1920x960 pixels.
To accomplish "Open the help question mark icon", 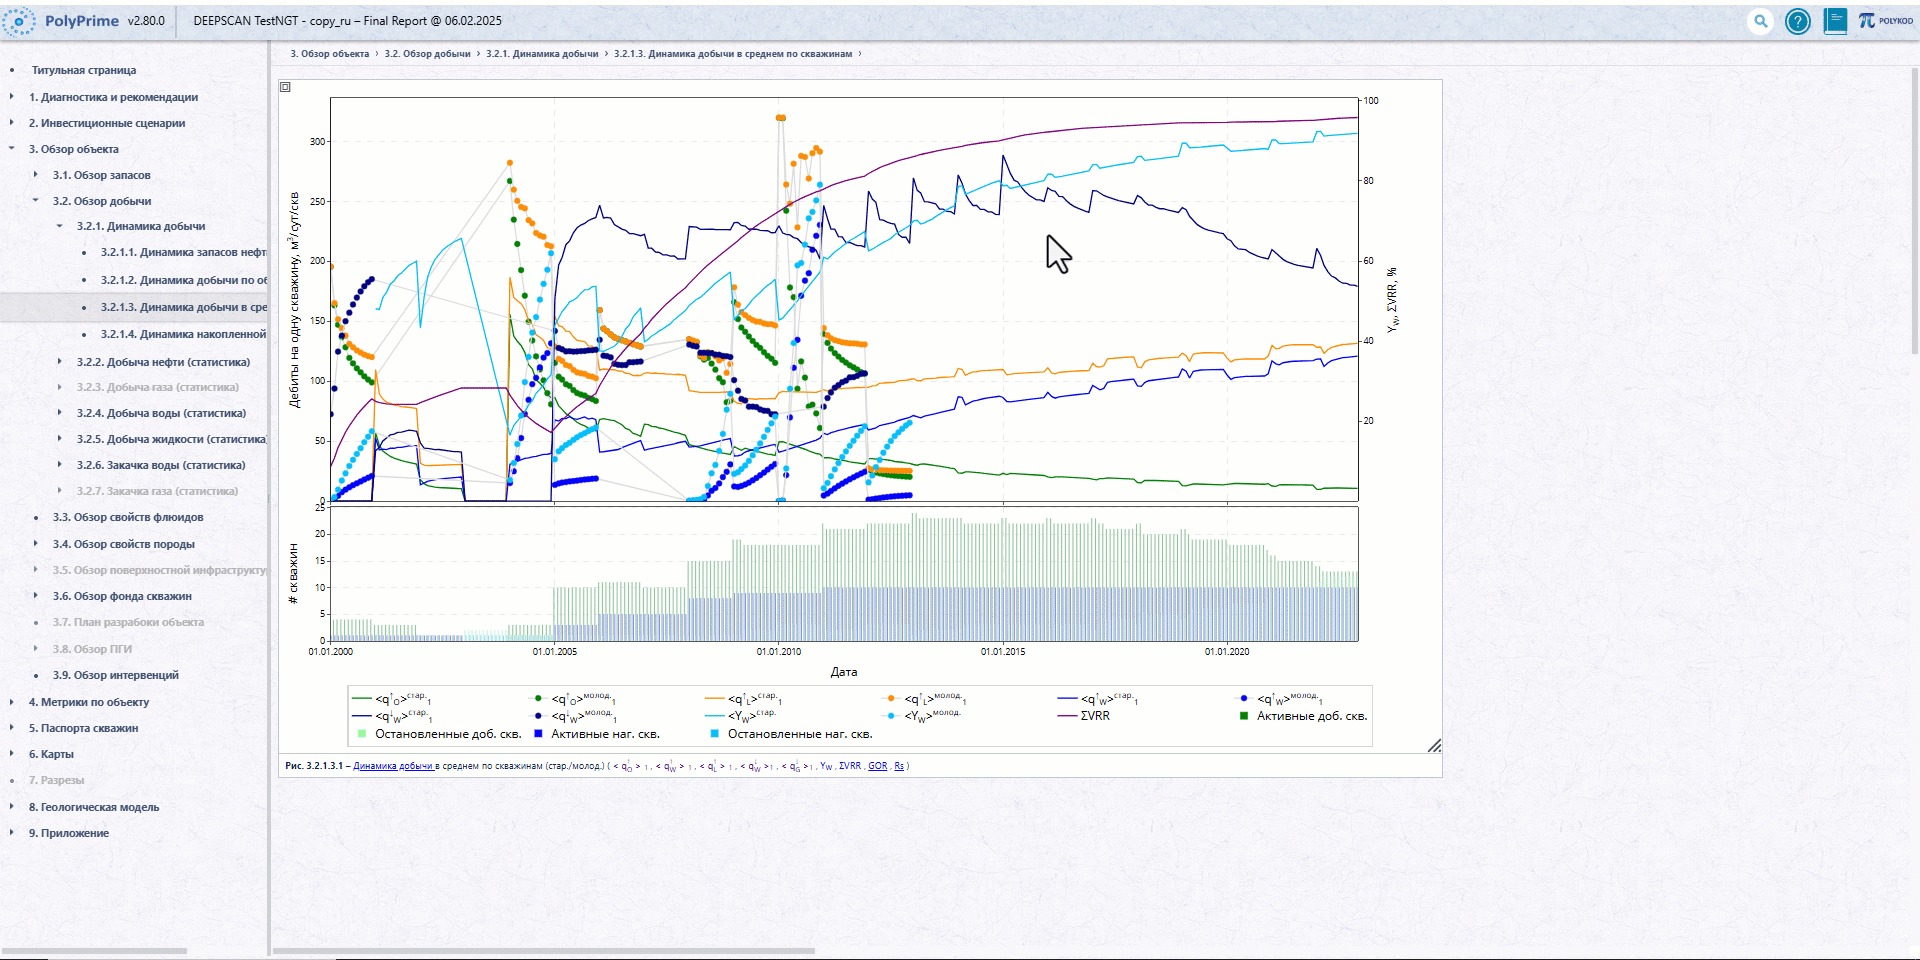I will (1797, 21).
